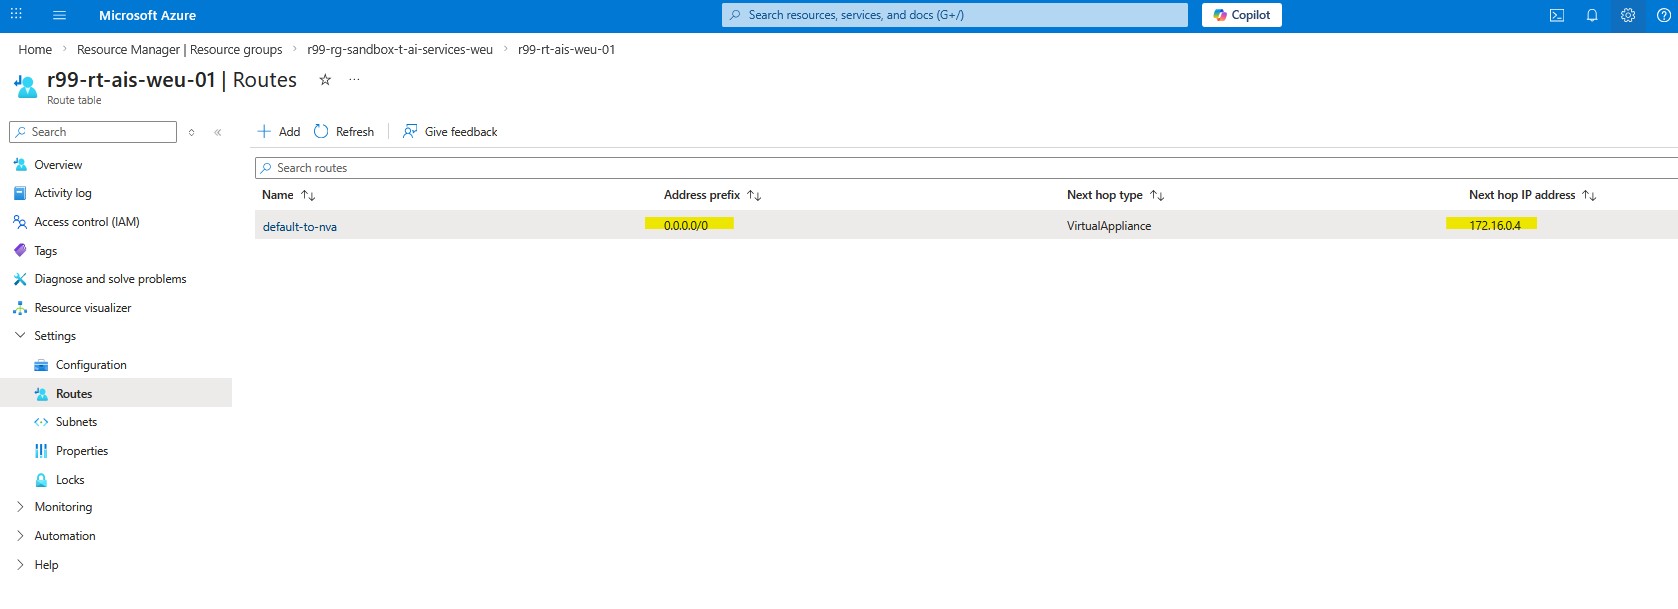Open the more options ellipsis beside title
The image size is (1678, 609).
coord(354,80)
